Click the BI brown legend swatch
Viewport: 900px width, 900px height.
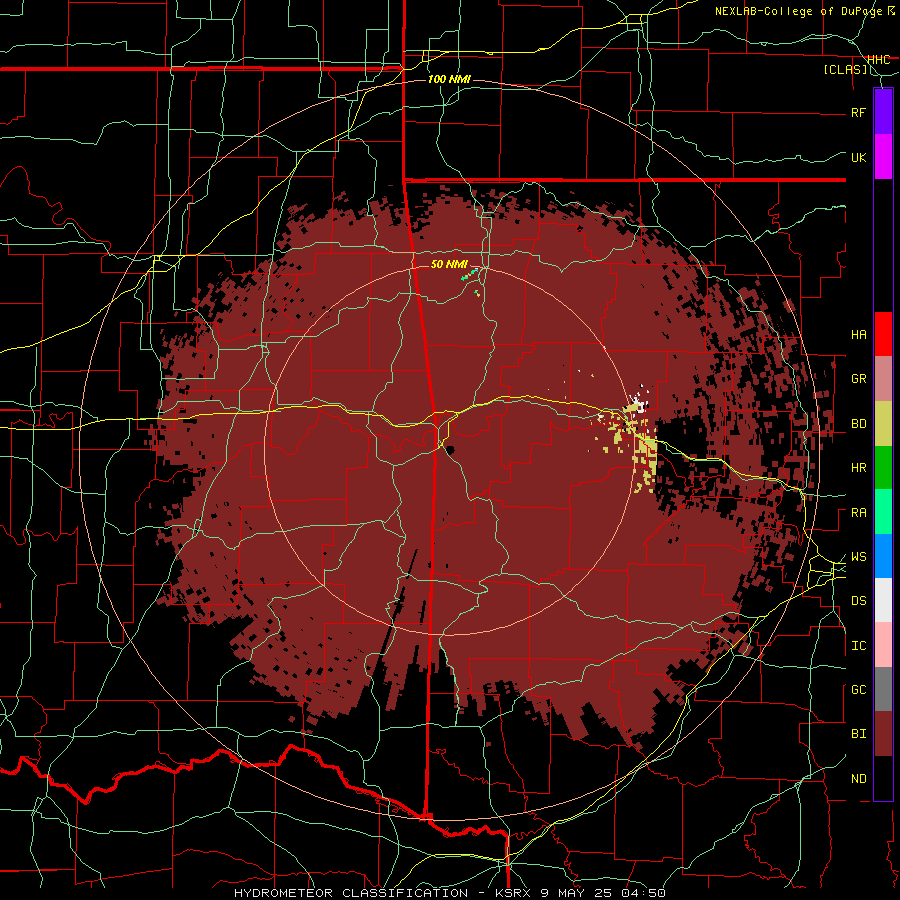(883, 734)
